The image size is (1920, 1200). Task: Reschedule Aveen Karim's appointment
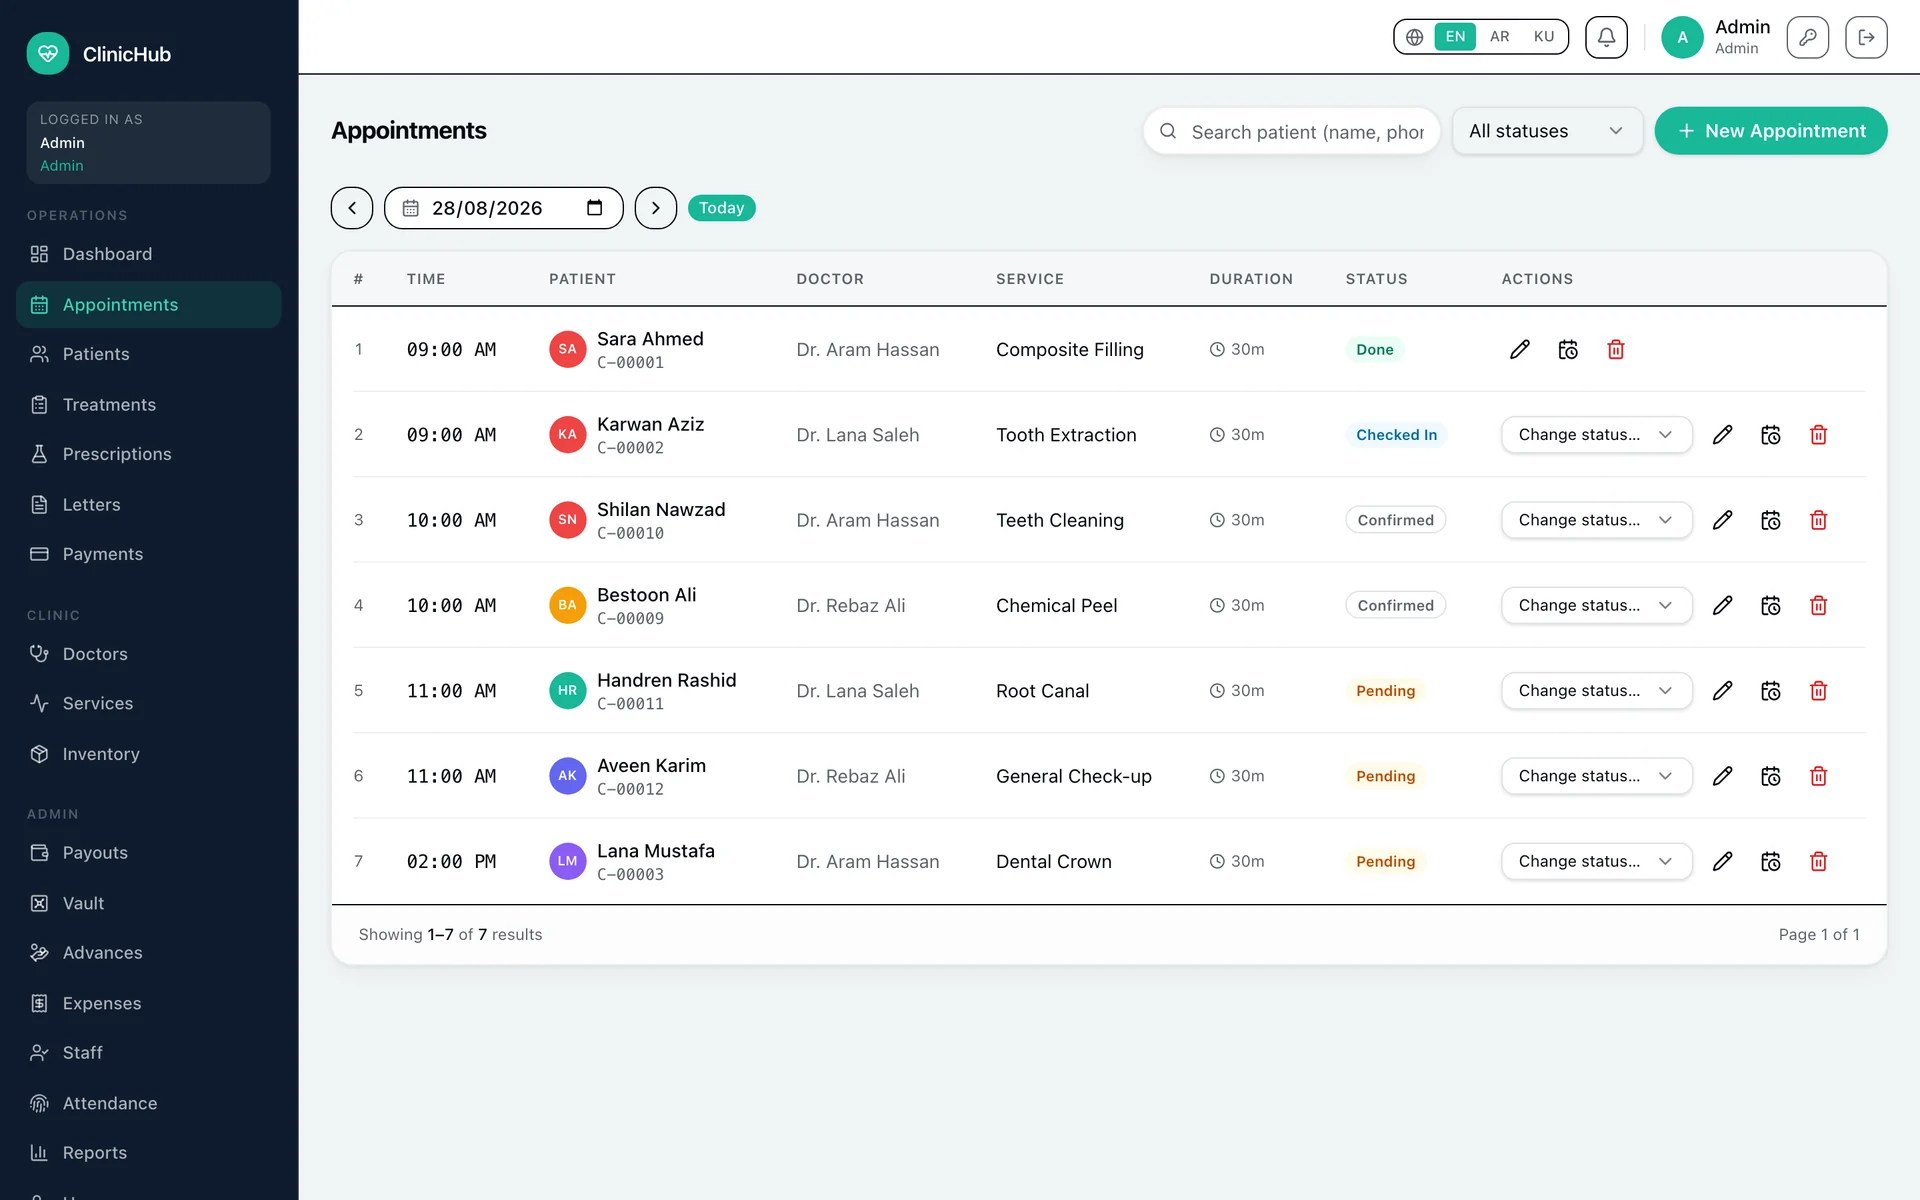(1771, 776)
